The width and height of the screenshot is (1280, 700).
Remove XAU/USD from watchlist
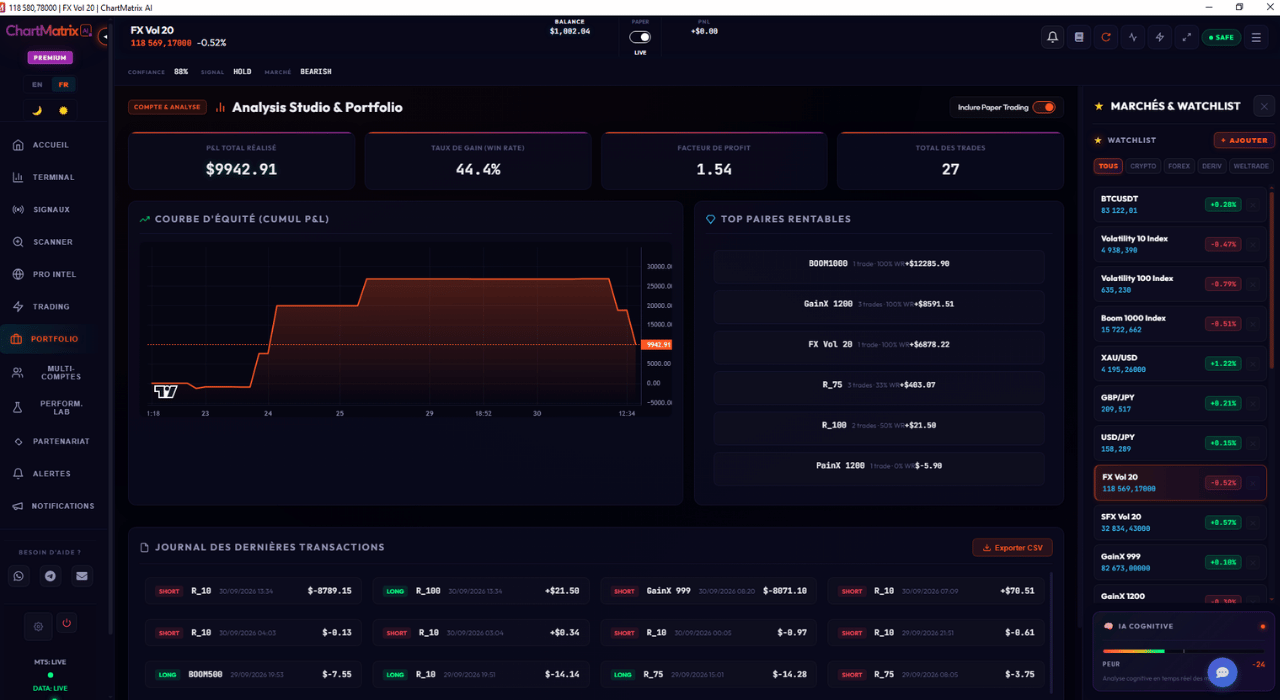click(x=1253, y=363)
